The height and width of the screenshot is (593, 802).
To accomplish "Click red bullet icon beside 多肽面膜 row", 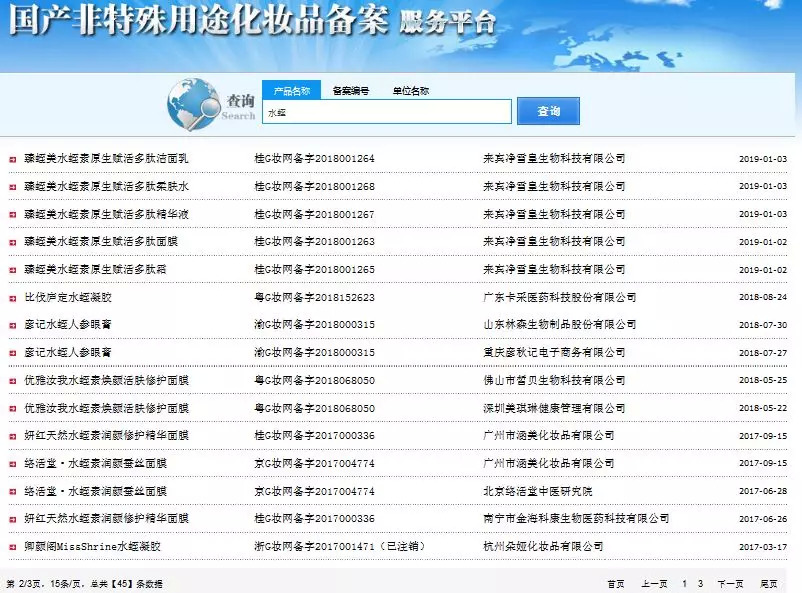I will 13,243.
